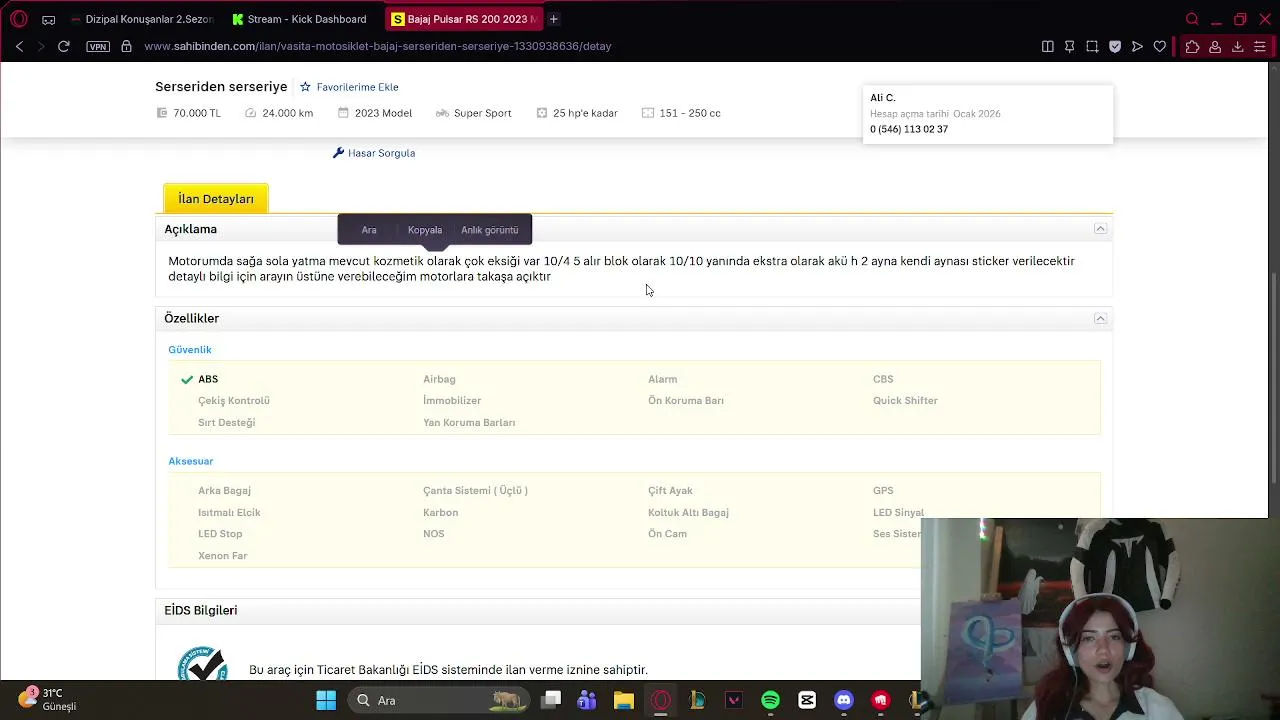The image size is (1280, 720).
Task: Click the sahibinden address bar URL
Action: (378, 46)
